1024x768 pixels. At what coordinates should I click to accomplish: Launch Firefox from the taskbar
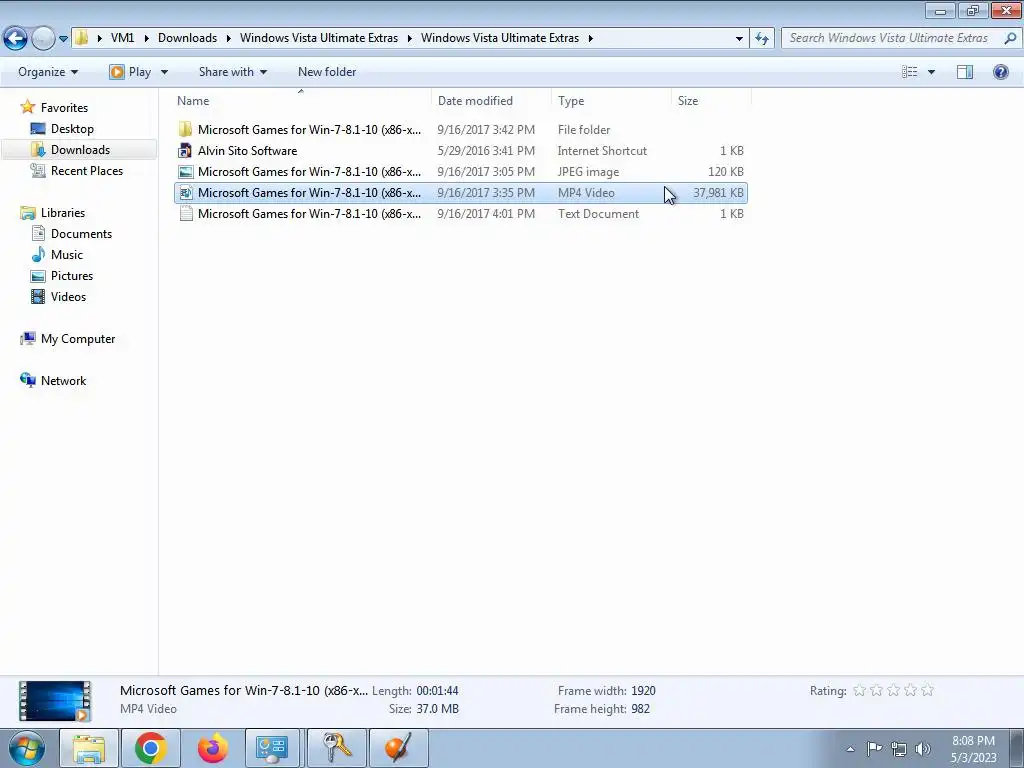click(x=213, y=748)
